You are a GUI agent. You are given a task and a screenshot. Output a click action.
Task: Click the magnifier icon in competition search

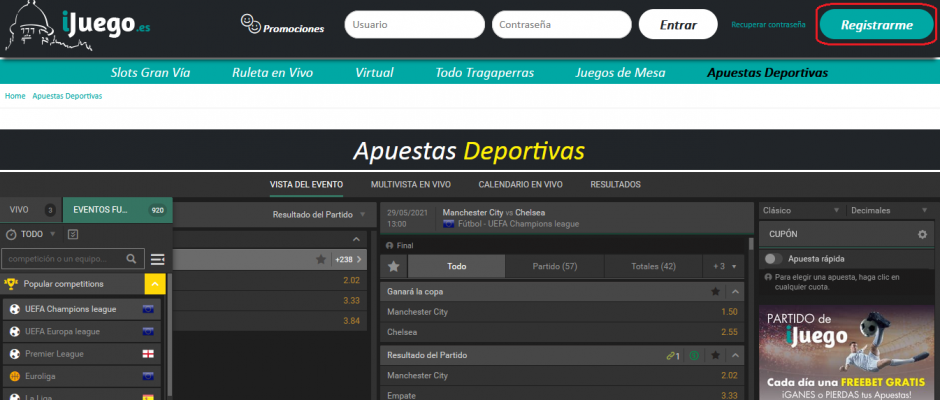click(x=131, y=259)
